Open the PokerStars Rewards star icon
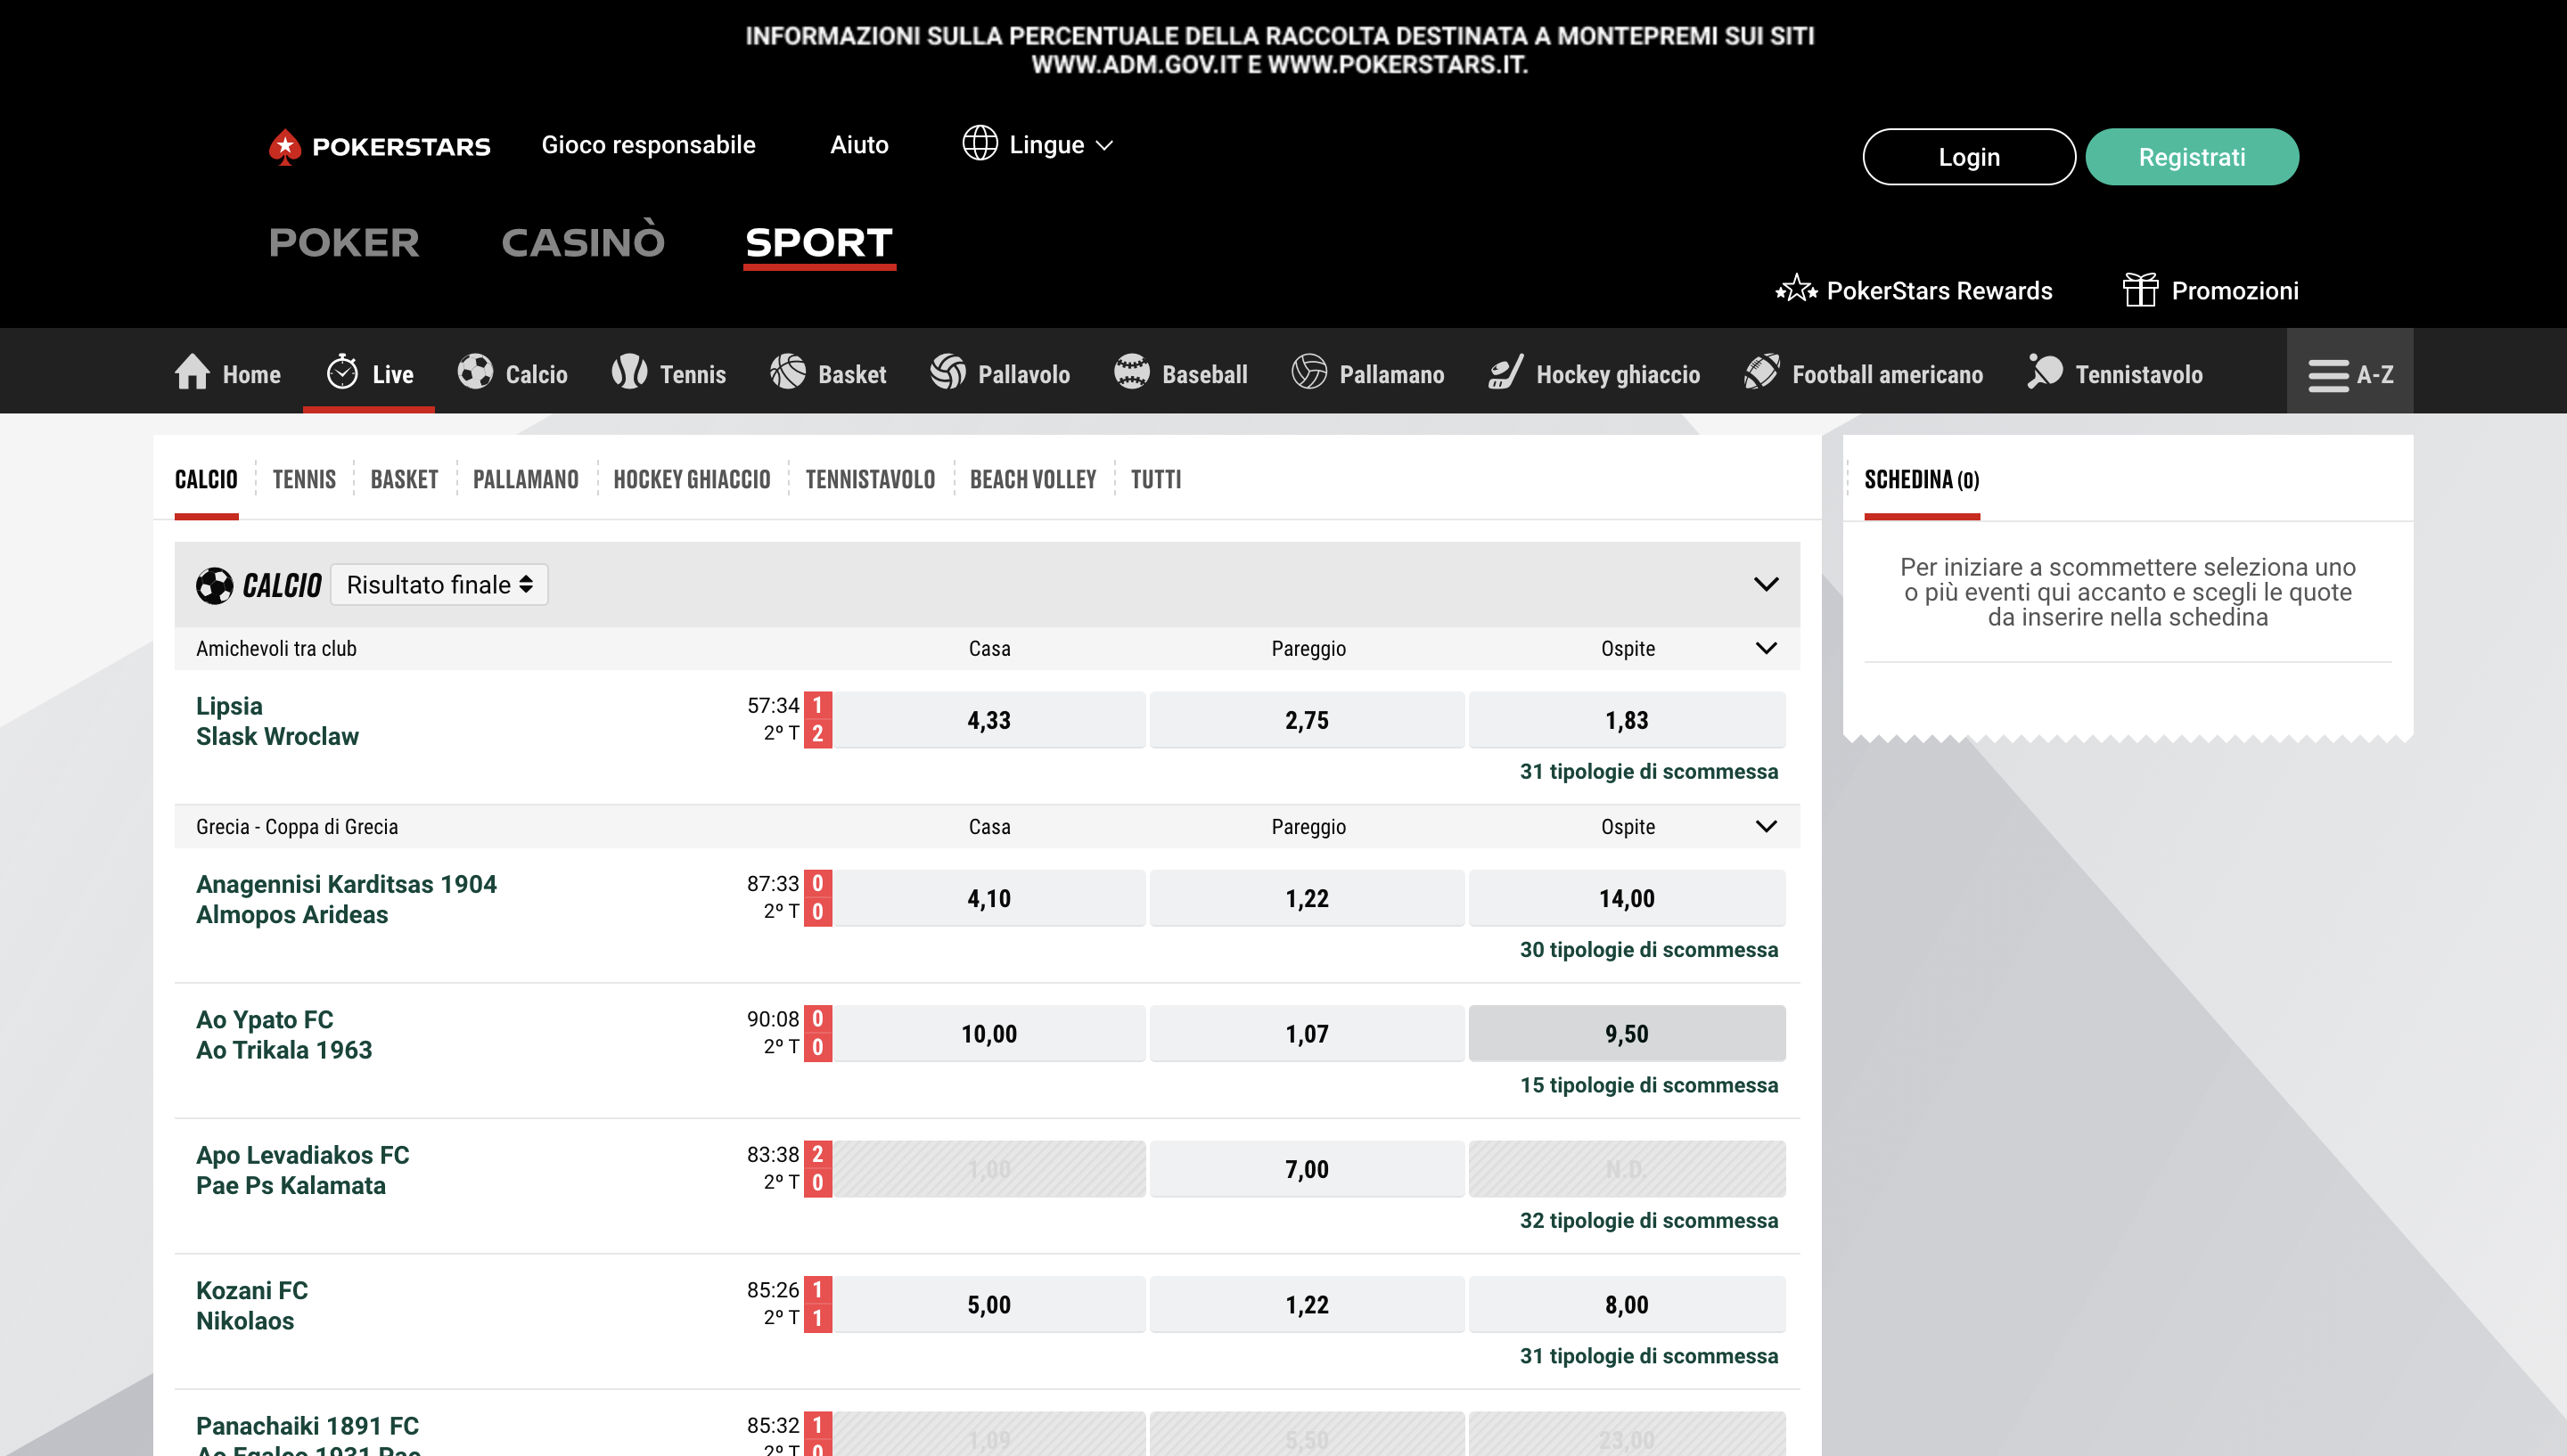The image size is (2567, 1456). [1794, 290]
